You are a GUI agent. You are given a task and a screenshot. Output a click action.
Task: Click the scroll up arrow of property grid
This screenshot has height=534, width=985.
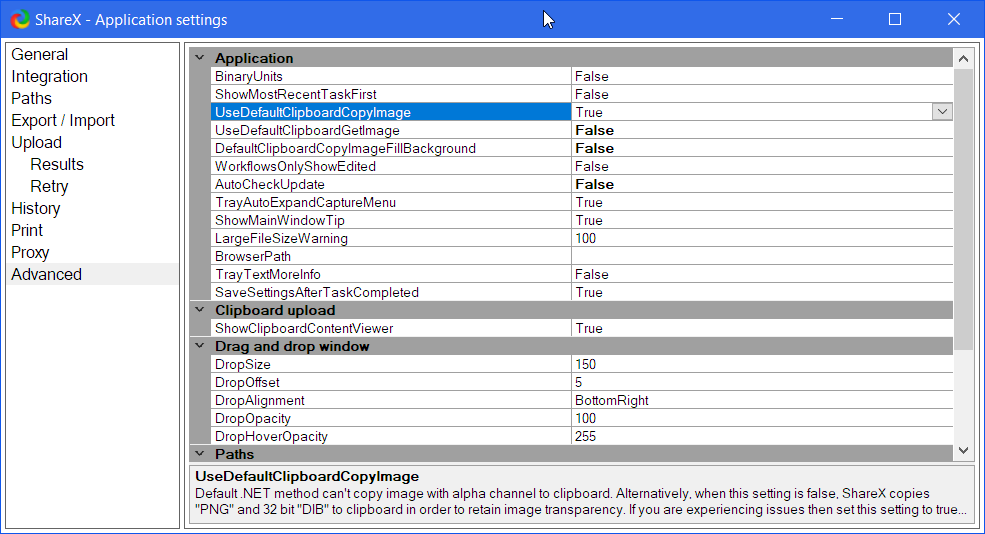963,59
